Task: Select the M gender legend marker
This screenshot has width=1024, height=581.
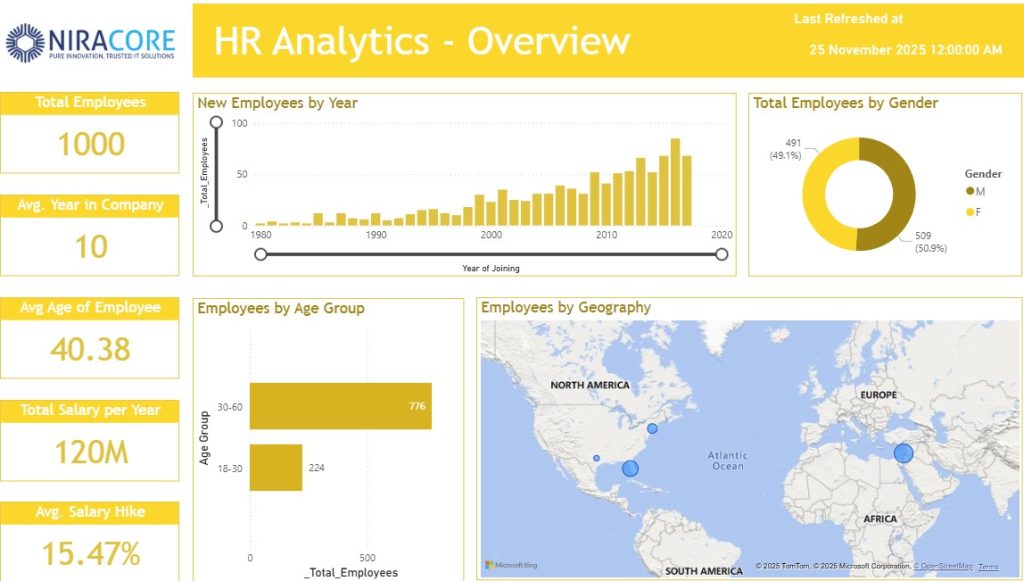Action: (970, 191)
